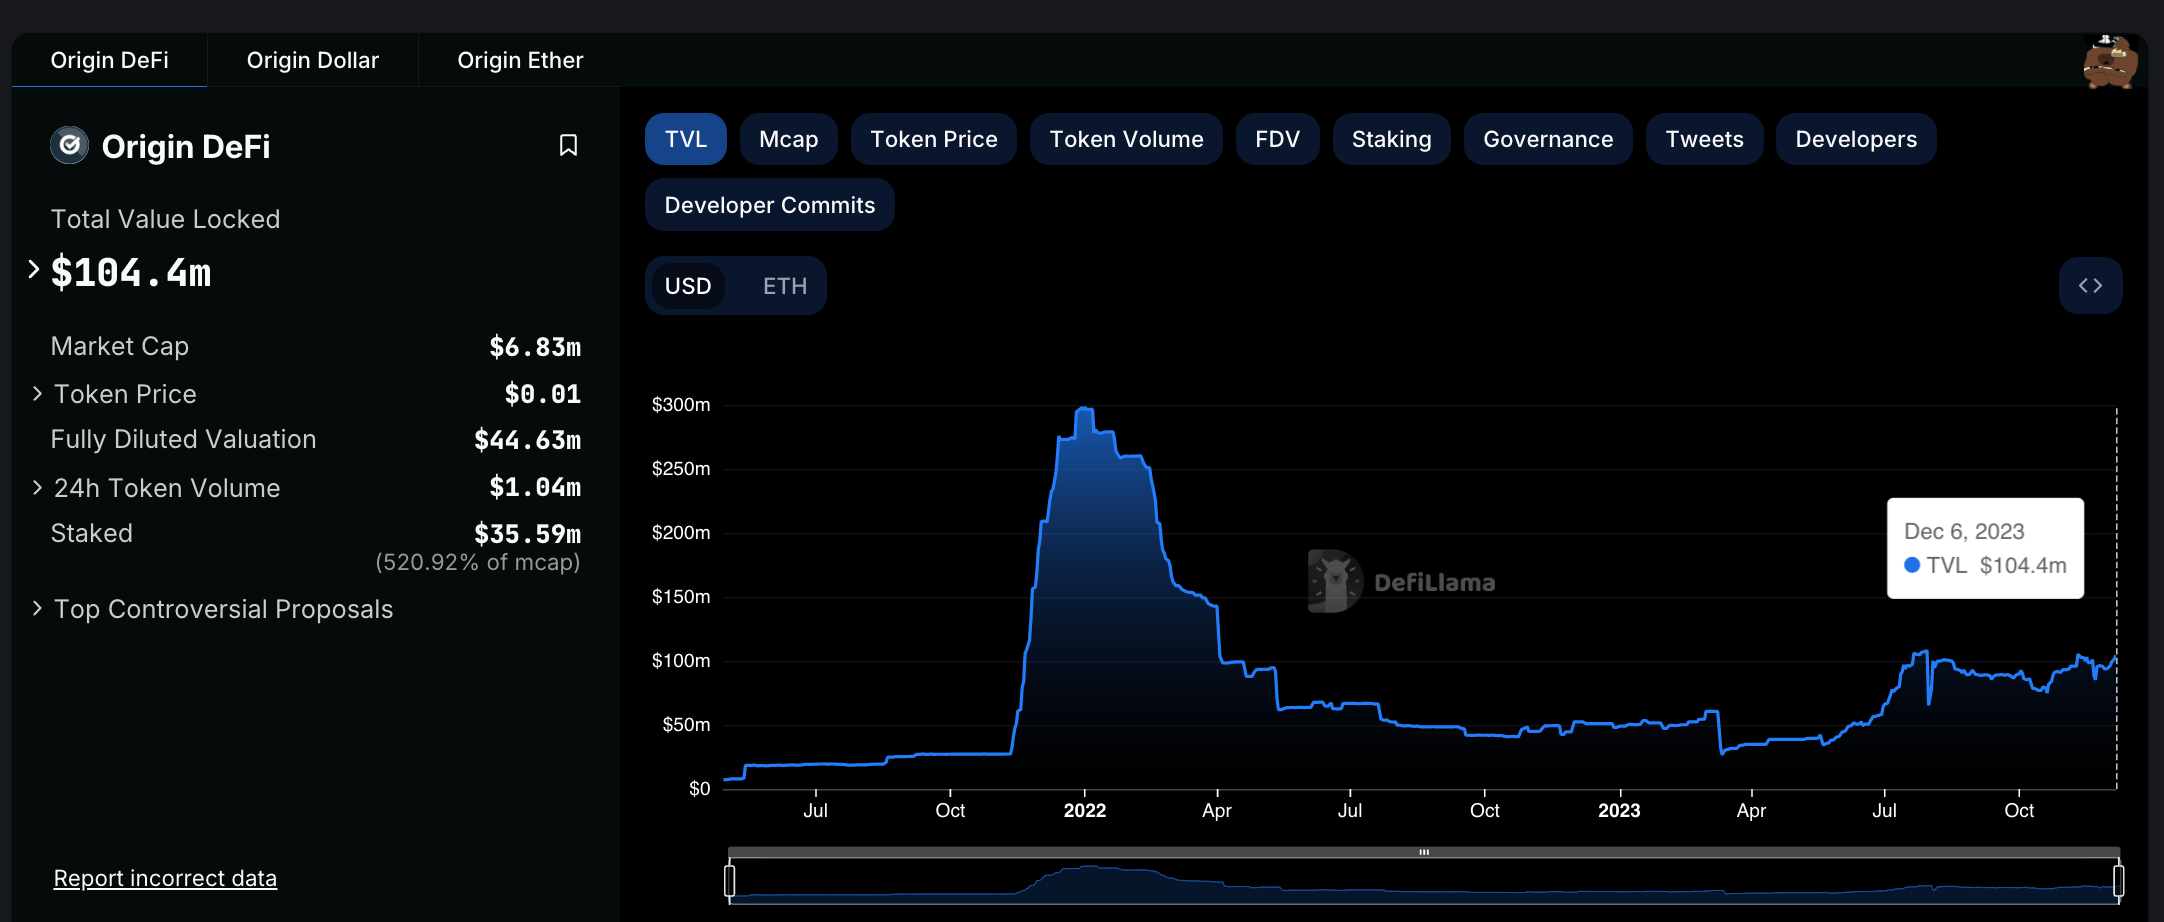Switch to the Origin Dollar tab
Viewport: 2164px width, 922px height.
313,60
